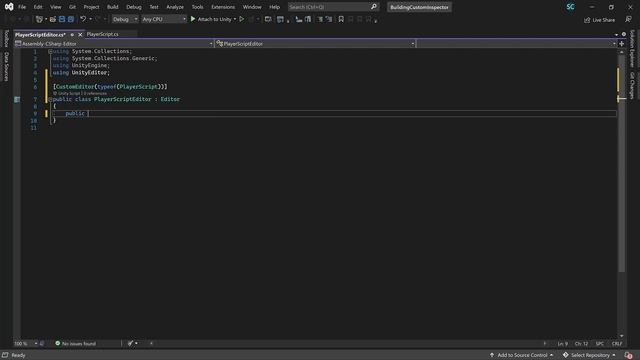Open the SC account profile badge
The height and width of the screenshot is (360, 640).
[570, 7]
